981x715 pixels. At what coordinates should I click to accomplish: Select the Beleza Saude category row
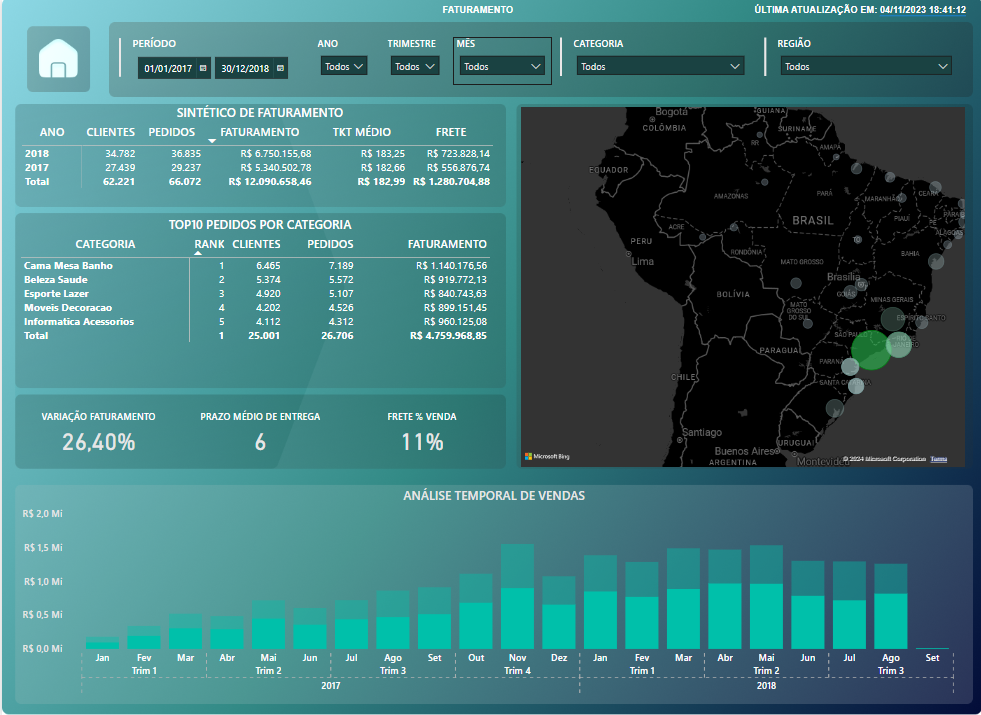point(255,280)
